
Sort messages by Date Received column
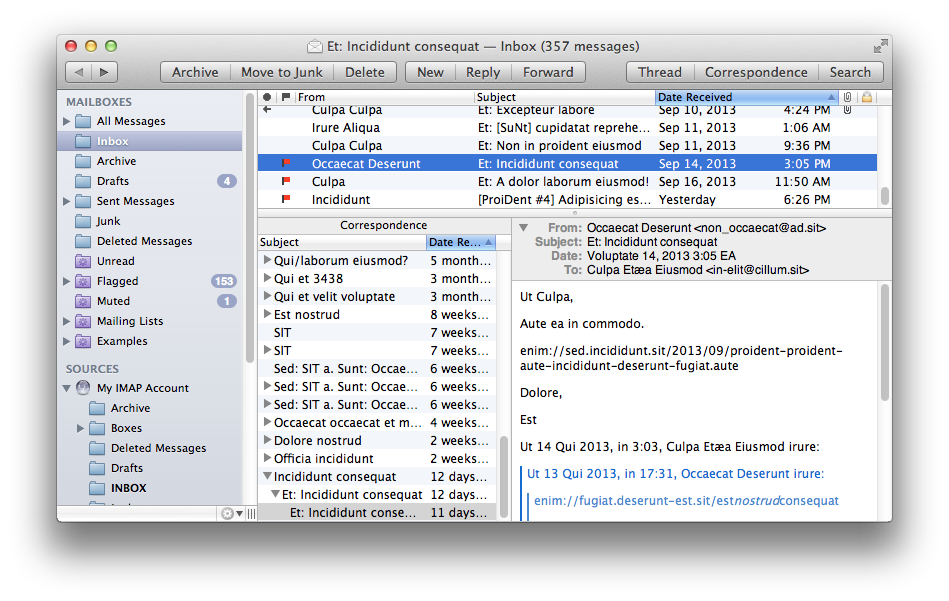pyautogui.click(x=745, y=97)
